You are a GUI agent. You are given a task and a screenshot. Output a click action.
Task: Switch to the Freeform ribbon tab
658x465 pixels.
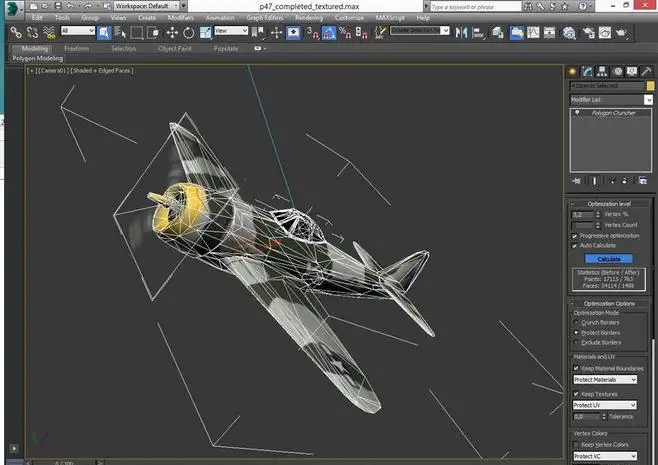pos(77,48)
